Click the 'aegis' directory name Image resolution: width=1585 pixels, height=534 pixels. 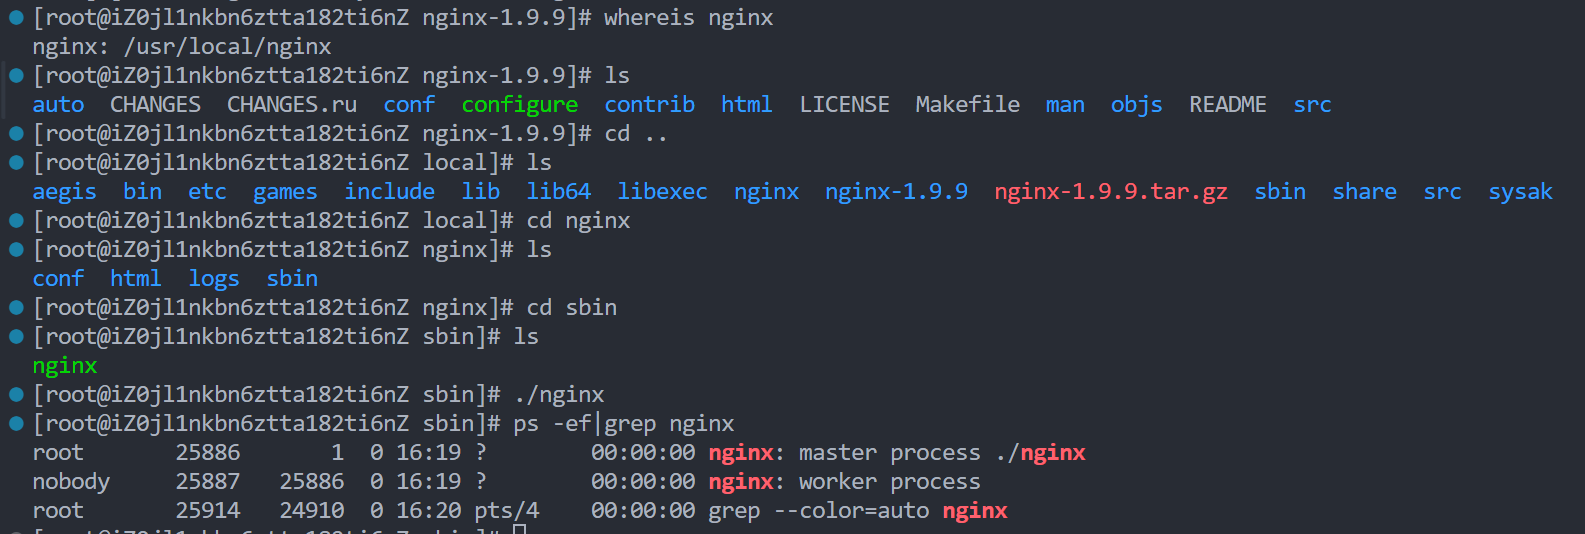point(65,192)
